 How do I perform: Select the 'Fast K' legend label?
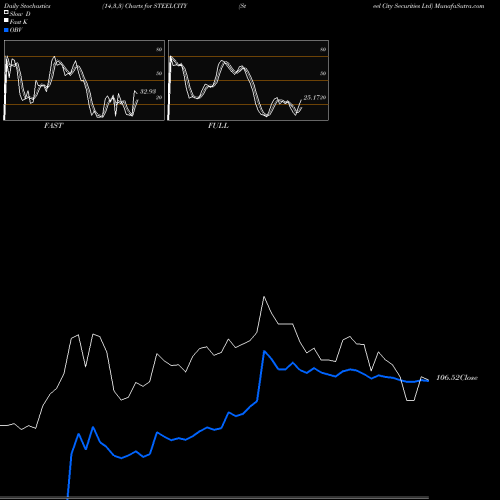[19, 22]
